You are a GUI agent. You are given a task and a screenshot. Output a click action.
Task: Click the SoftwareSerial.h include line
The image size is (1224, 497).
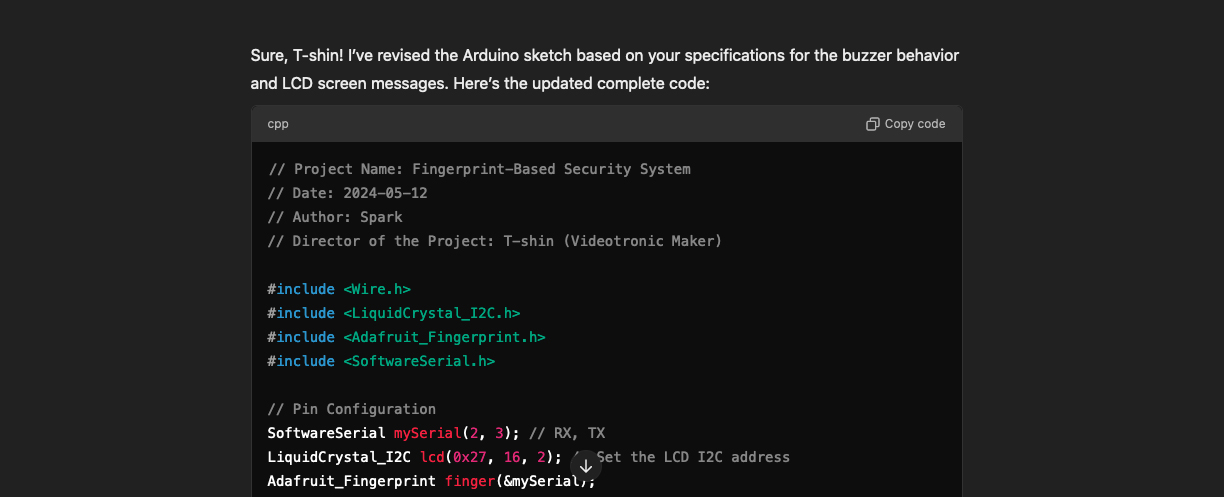coord(381,361)
